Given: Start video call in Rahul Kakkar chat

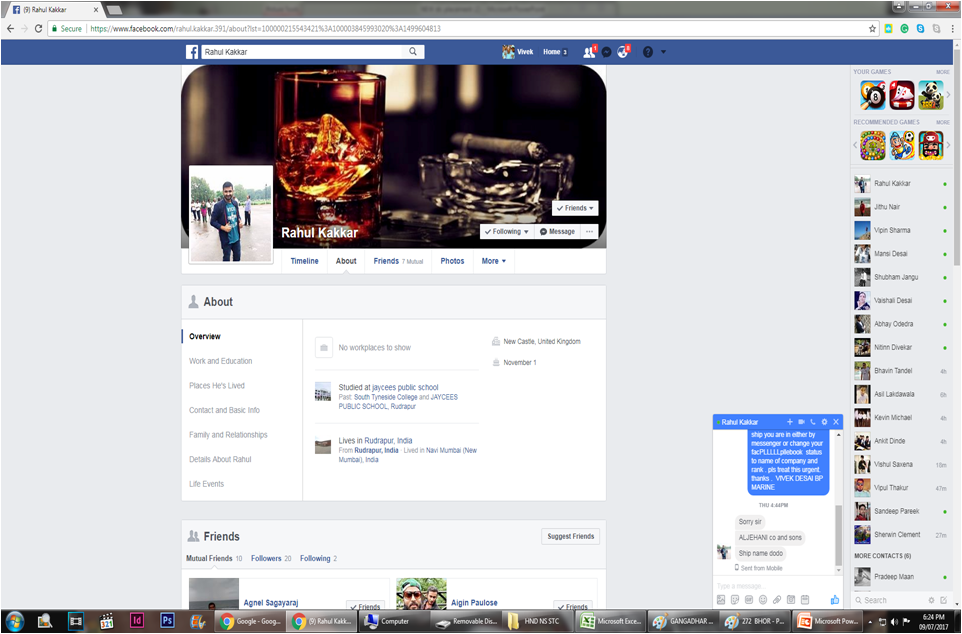Looking at the screenshot, I should click(801, 422).
